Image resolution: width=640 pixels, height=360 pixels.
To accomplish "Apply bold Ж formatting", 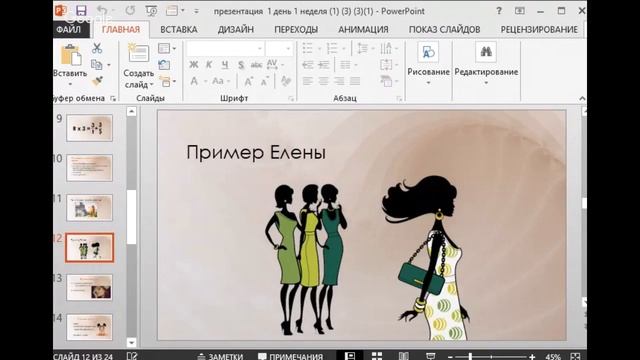I will click(x=193, y=64).
